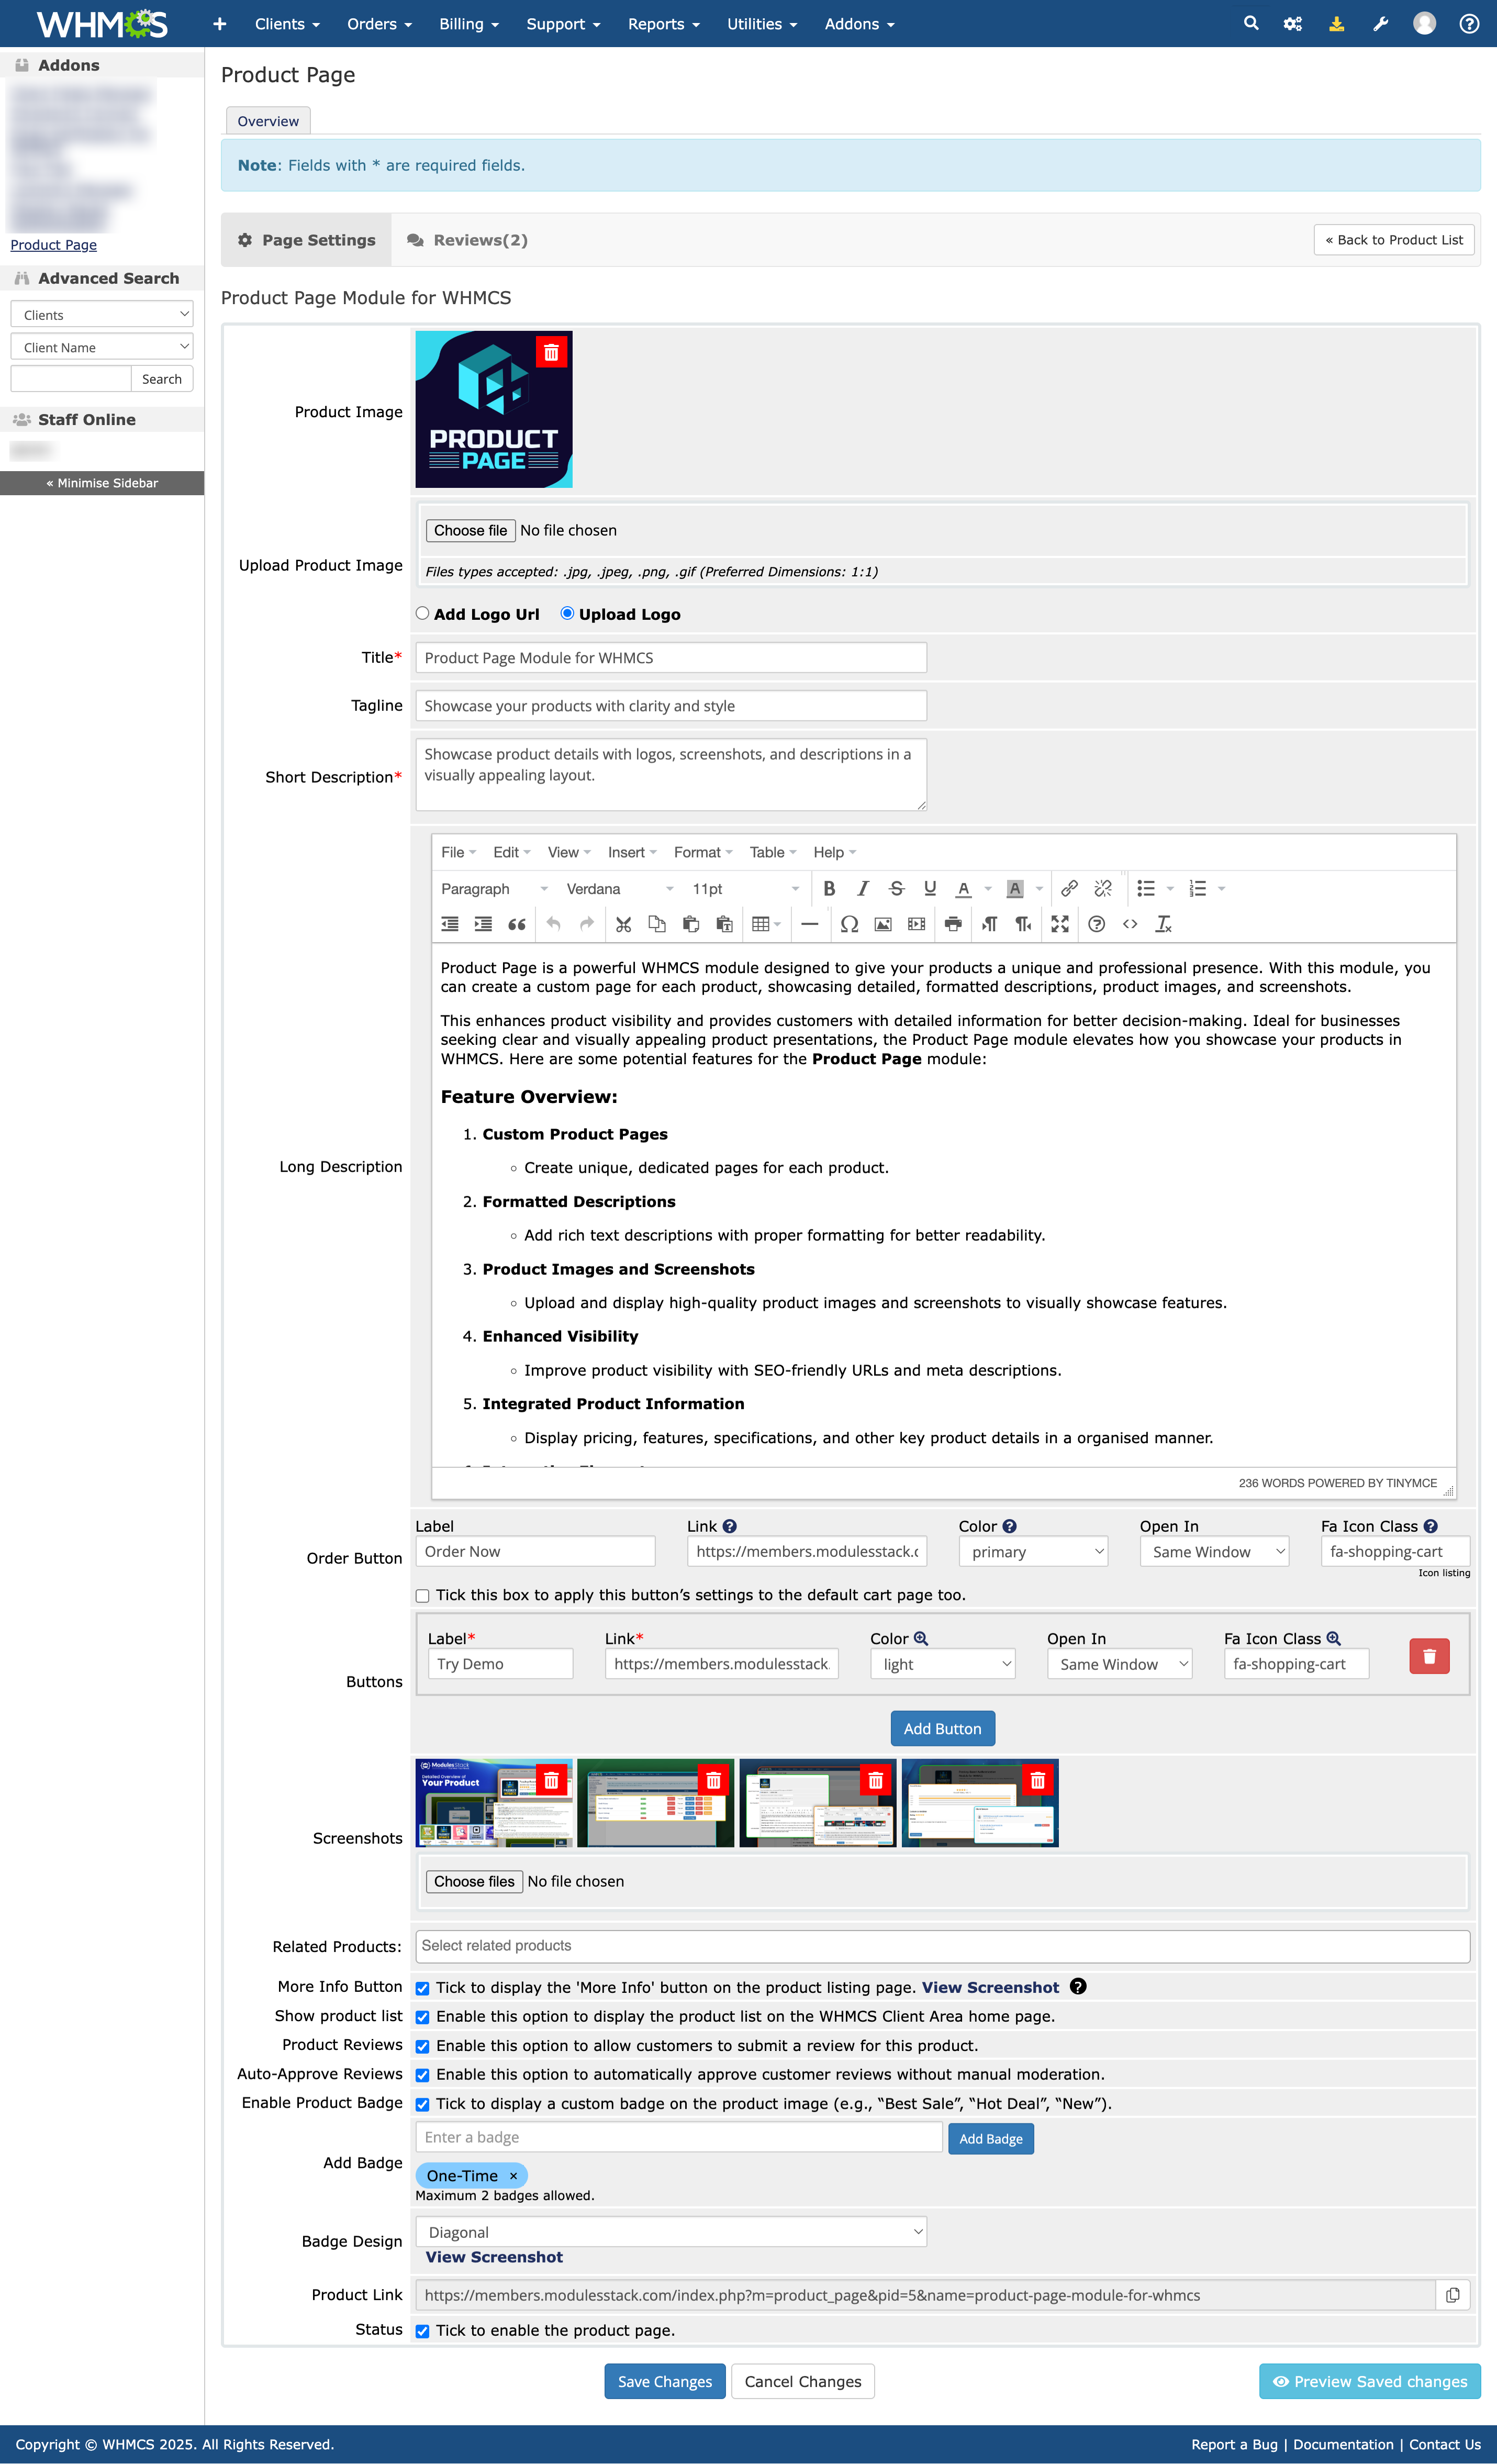Click the special character omega icon
The width and height of the screenshot is (1497, 2464).
[x=849, y=924]
